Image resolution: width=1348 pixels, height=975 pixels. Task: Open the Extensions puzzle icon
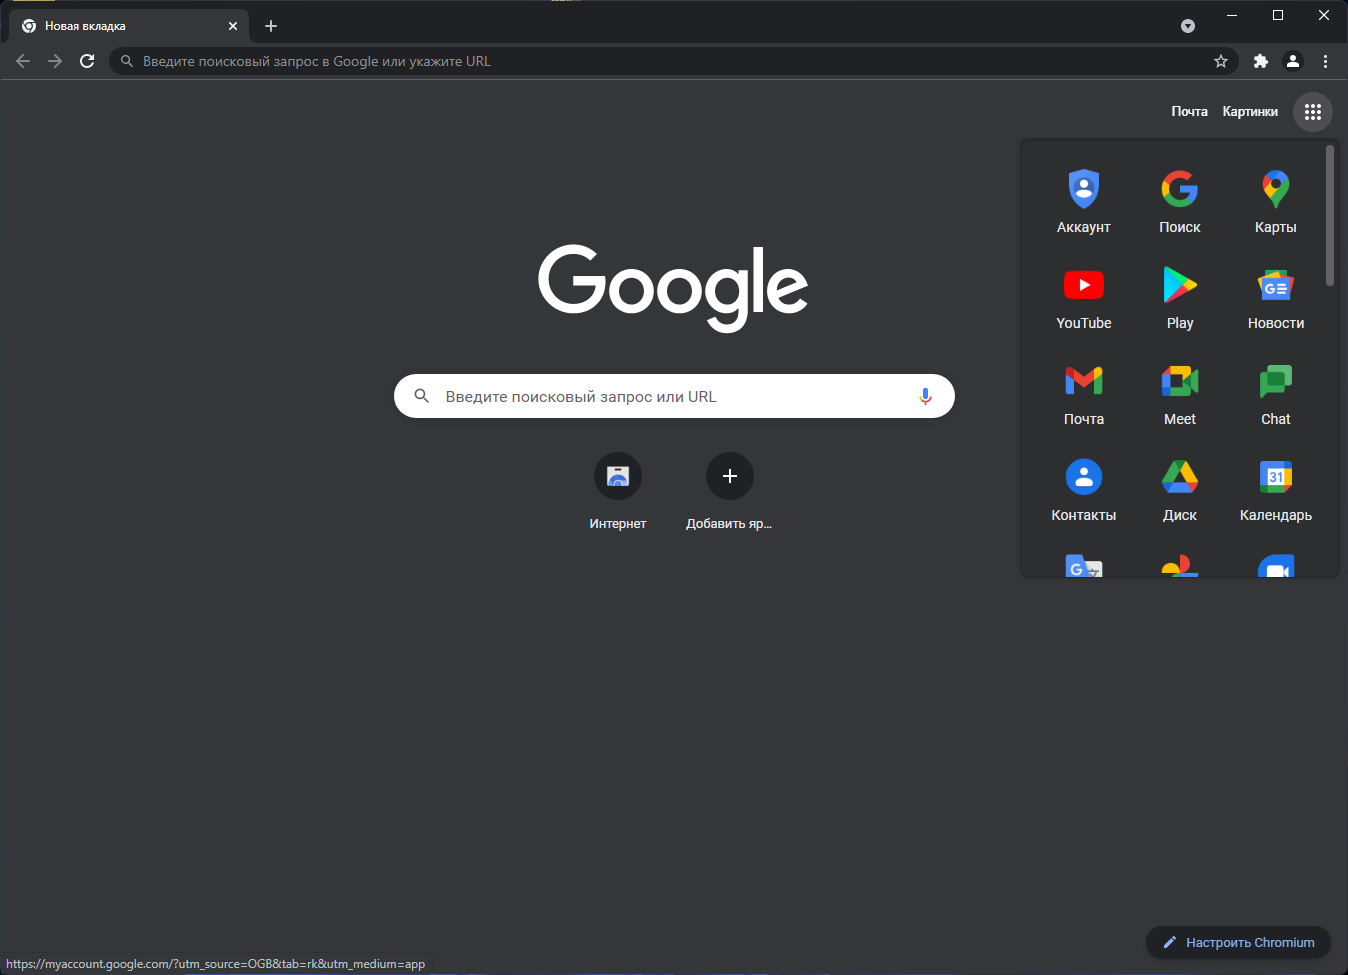click(1261, 61)
